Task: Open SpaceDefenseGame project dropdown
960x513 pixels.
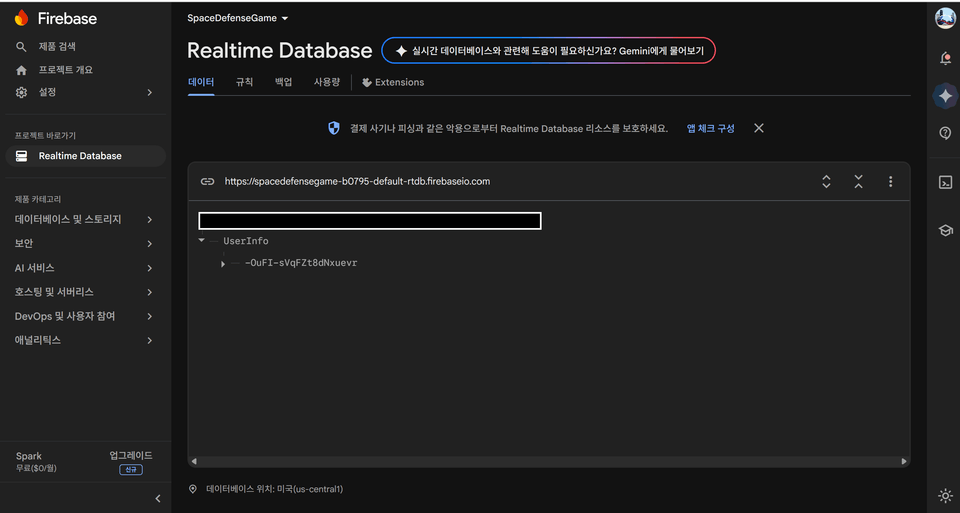Action: point(238,18)
